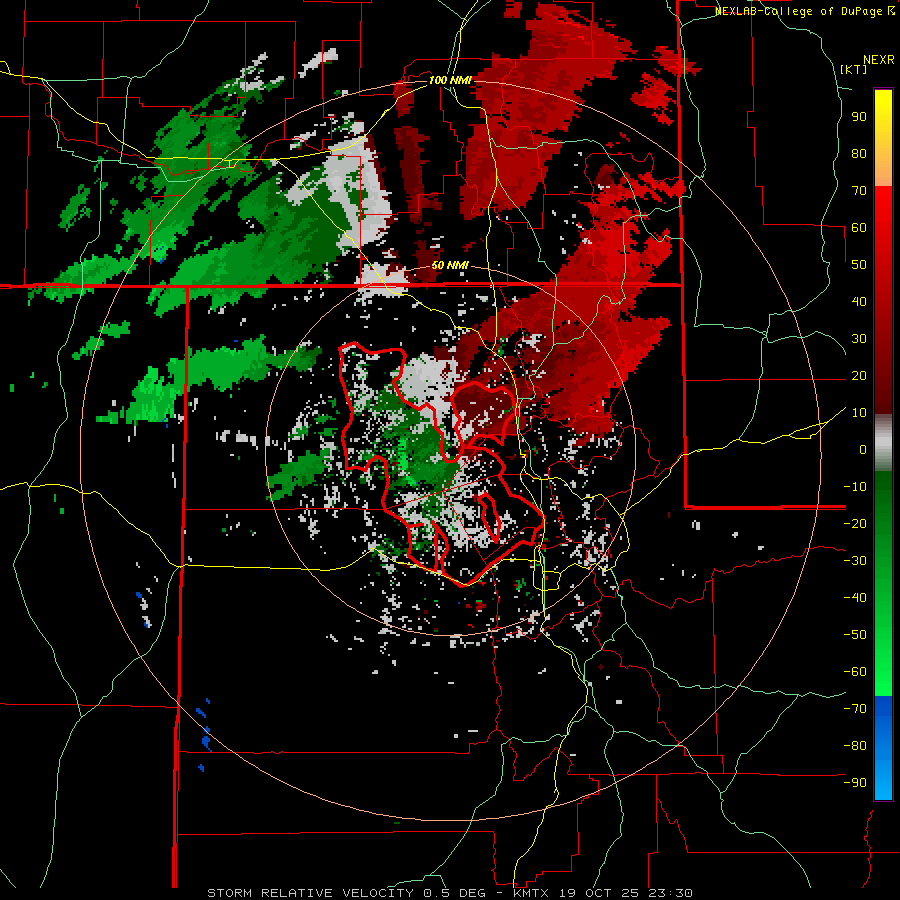Click the "-30" value on the velocity scale
Image resolution: width=900 pixels, height=900 pixels.
(x=855, y=561)
